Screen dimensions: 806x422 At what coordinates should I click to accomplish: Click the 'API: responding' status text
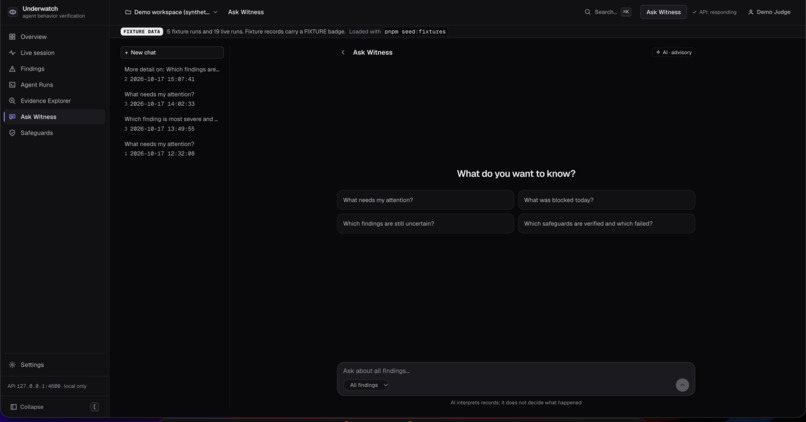pos(718,12)
